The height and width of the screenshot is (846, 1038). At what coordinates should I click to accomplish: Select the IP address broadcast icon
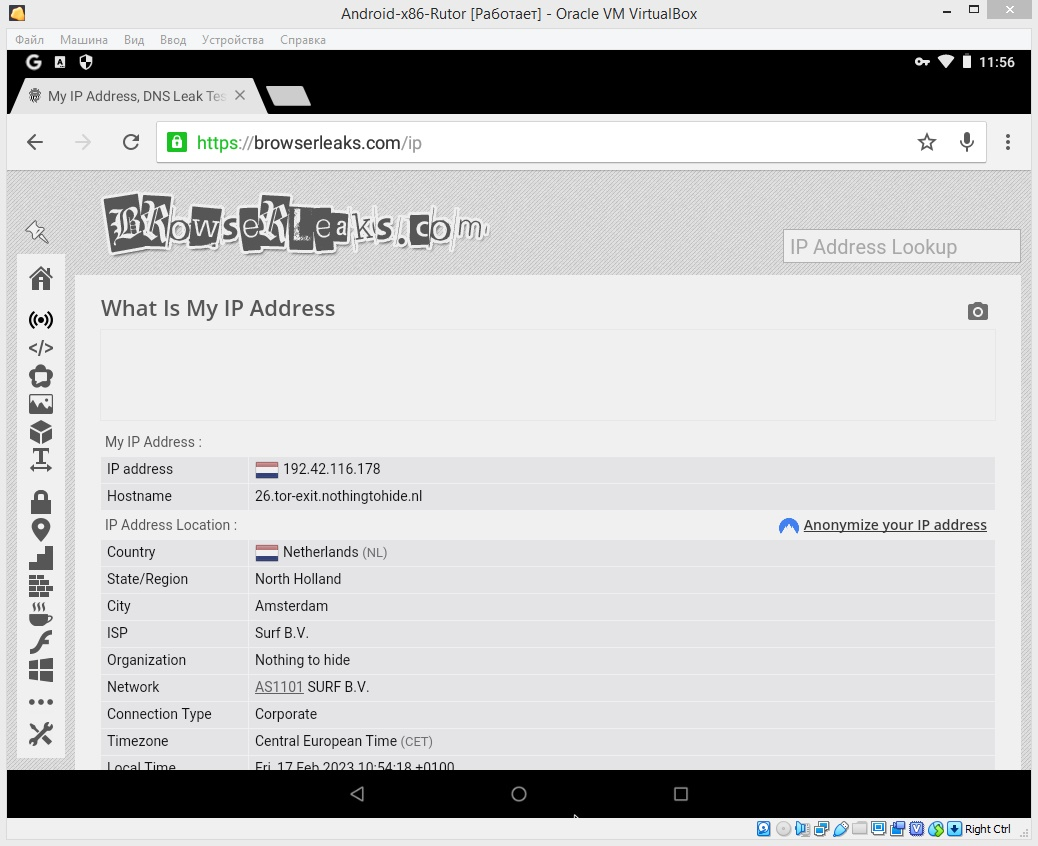(41, 320)
